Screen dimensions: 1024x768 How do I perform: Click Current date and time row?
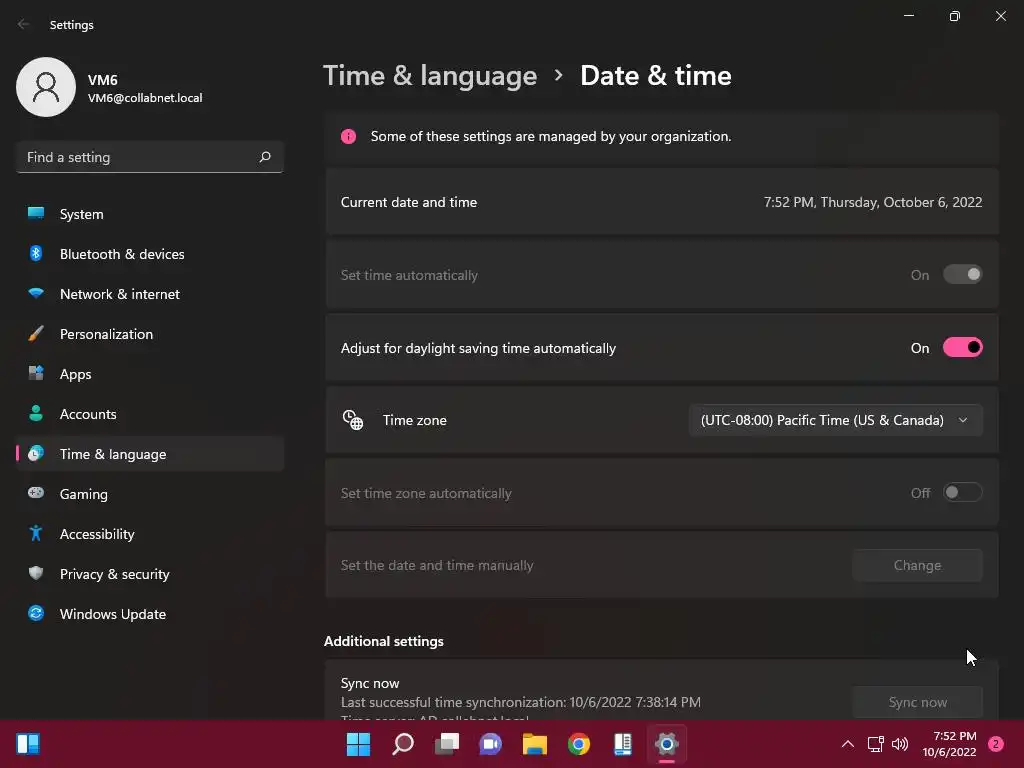click(x=662, y=202)
